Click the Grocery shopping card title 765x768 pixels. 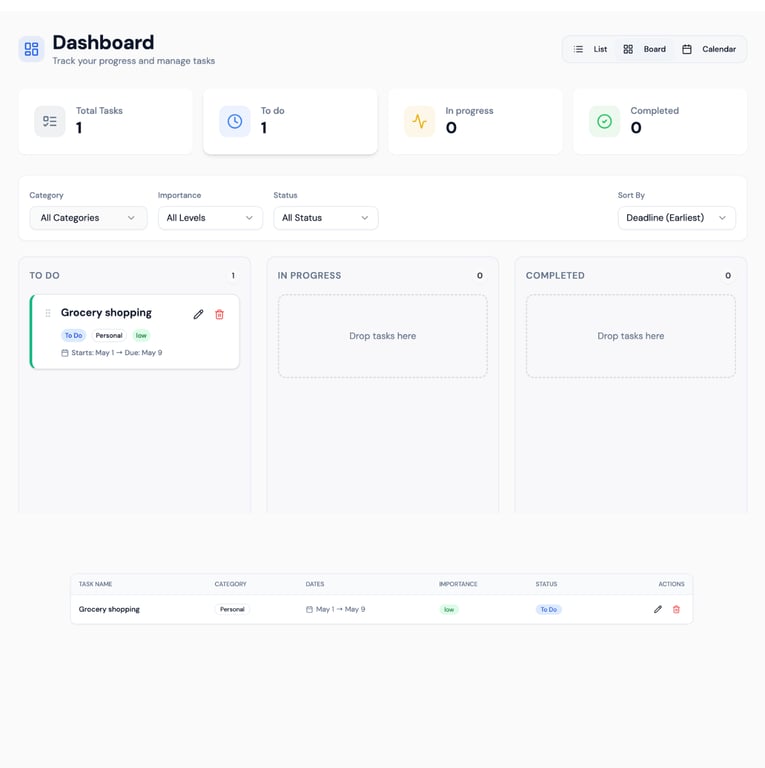point(106,312)
